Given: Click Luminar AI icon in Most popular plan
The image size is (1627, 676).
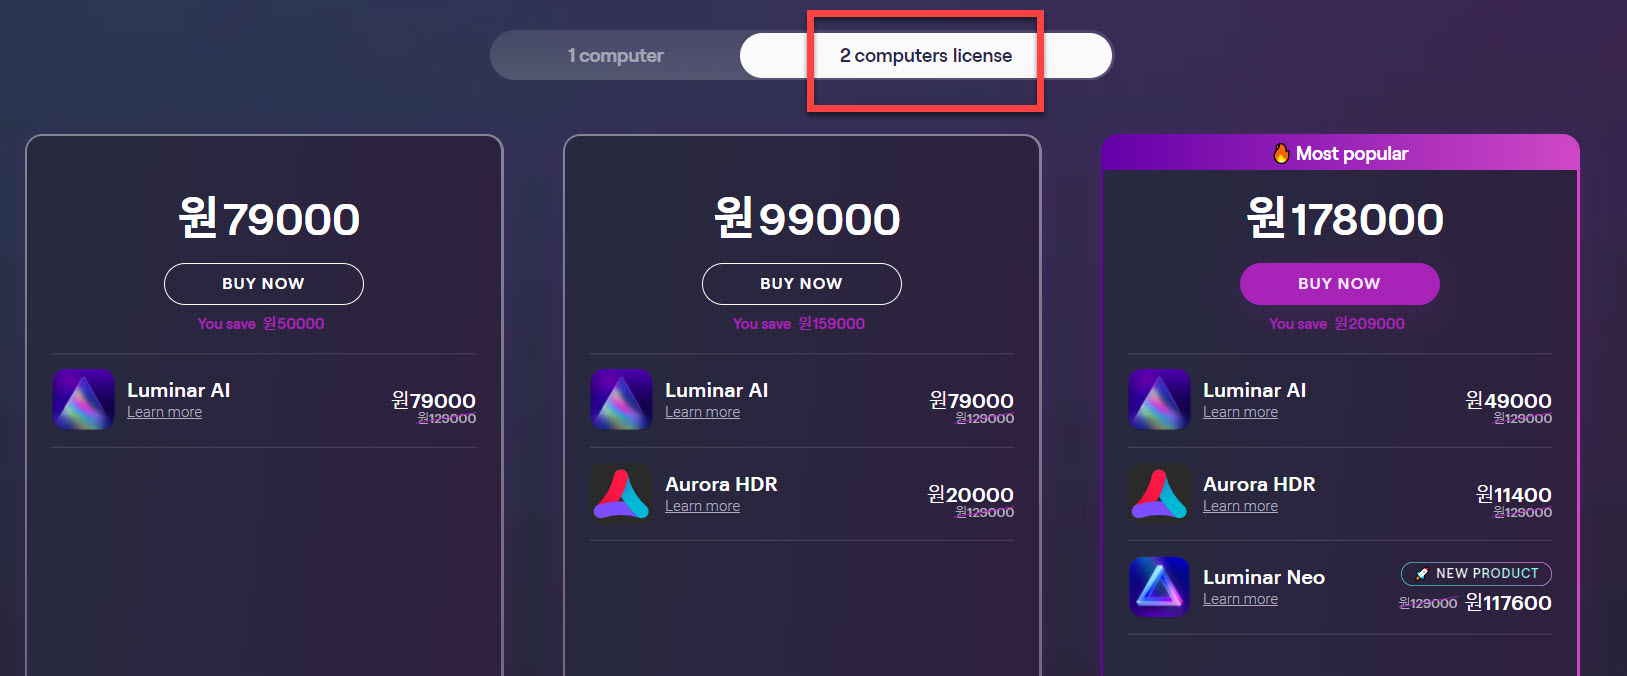Looking at the screenshot, I should (1160, 400).
